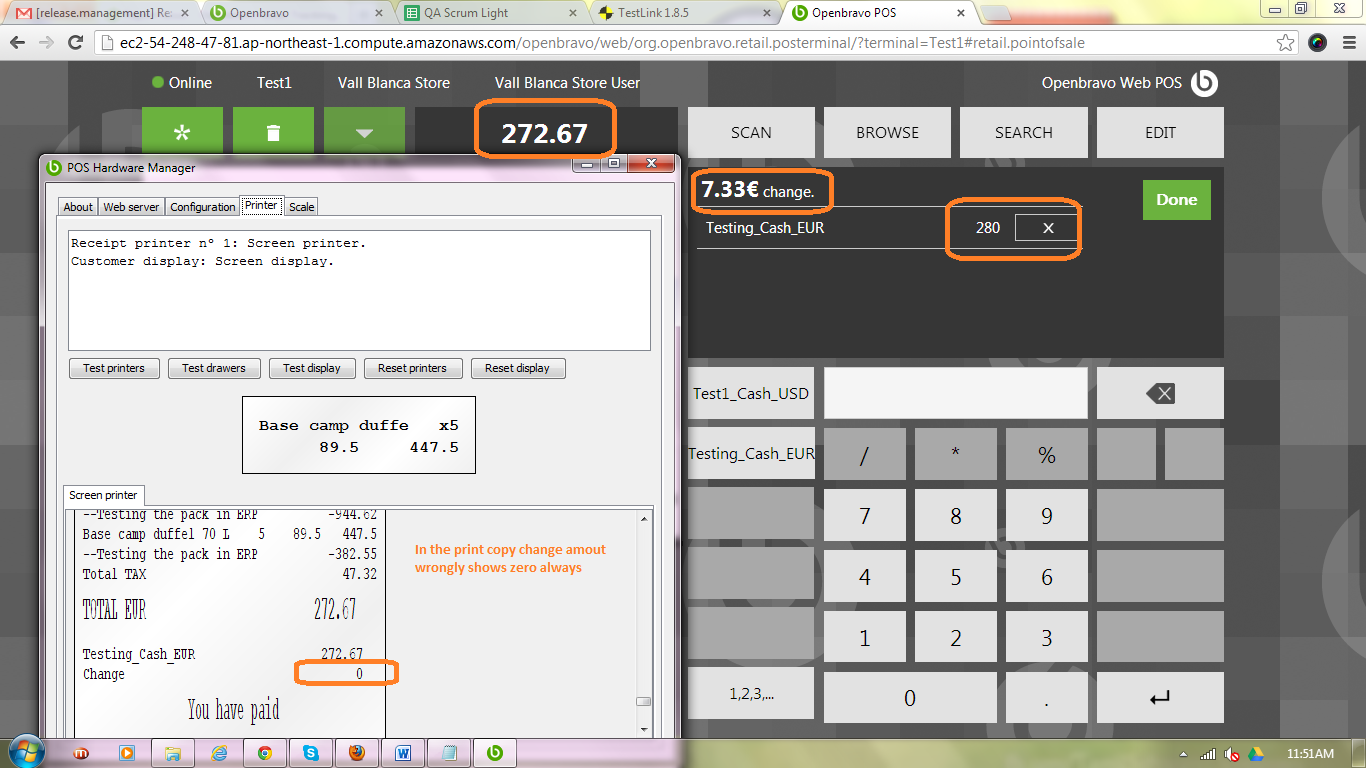This screenshot has height=768, width=1366.
Task: Click the new receipt asterisk button
Action: [x=182, y=132]
